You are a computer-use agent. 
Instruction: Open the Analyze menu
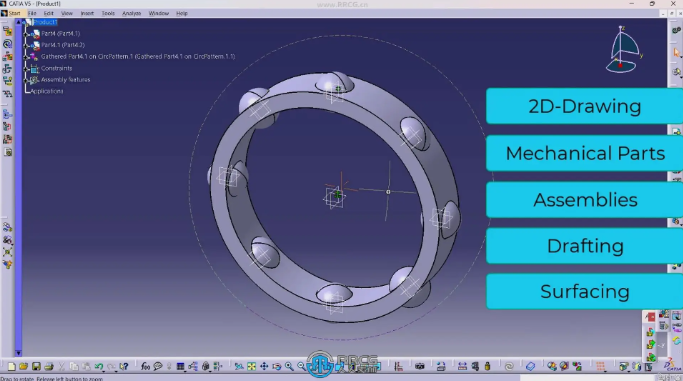point(132,13)
